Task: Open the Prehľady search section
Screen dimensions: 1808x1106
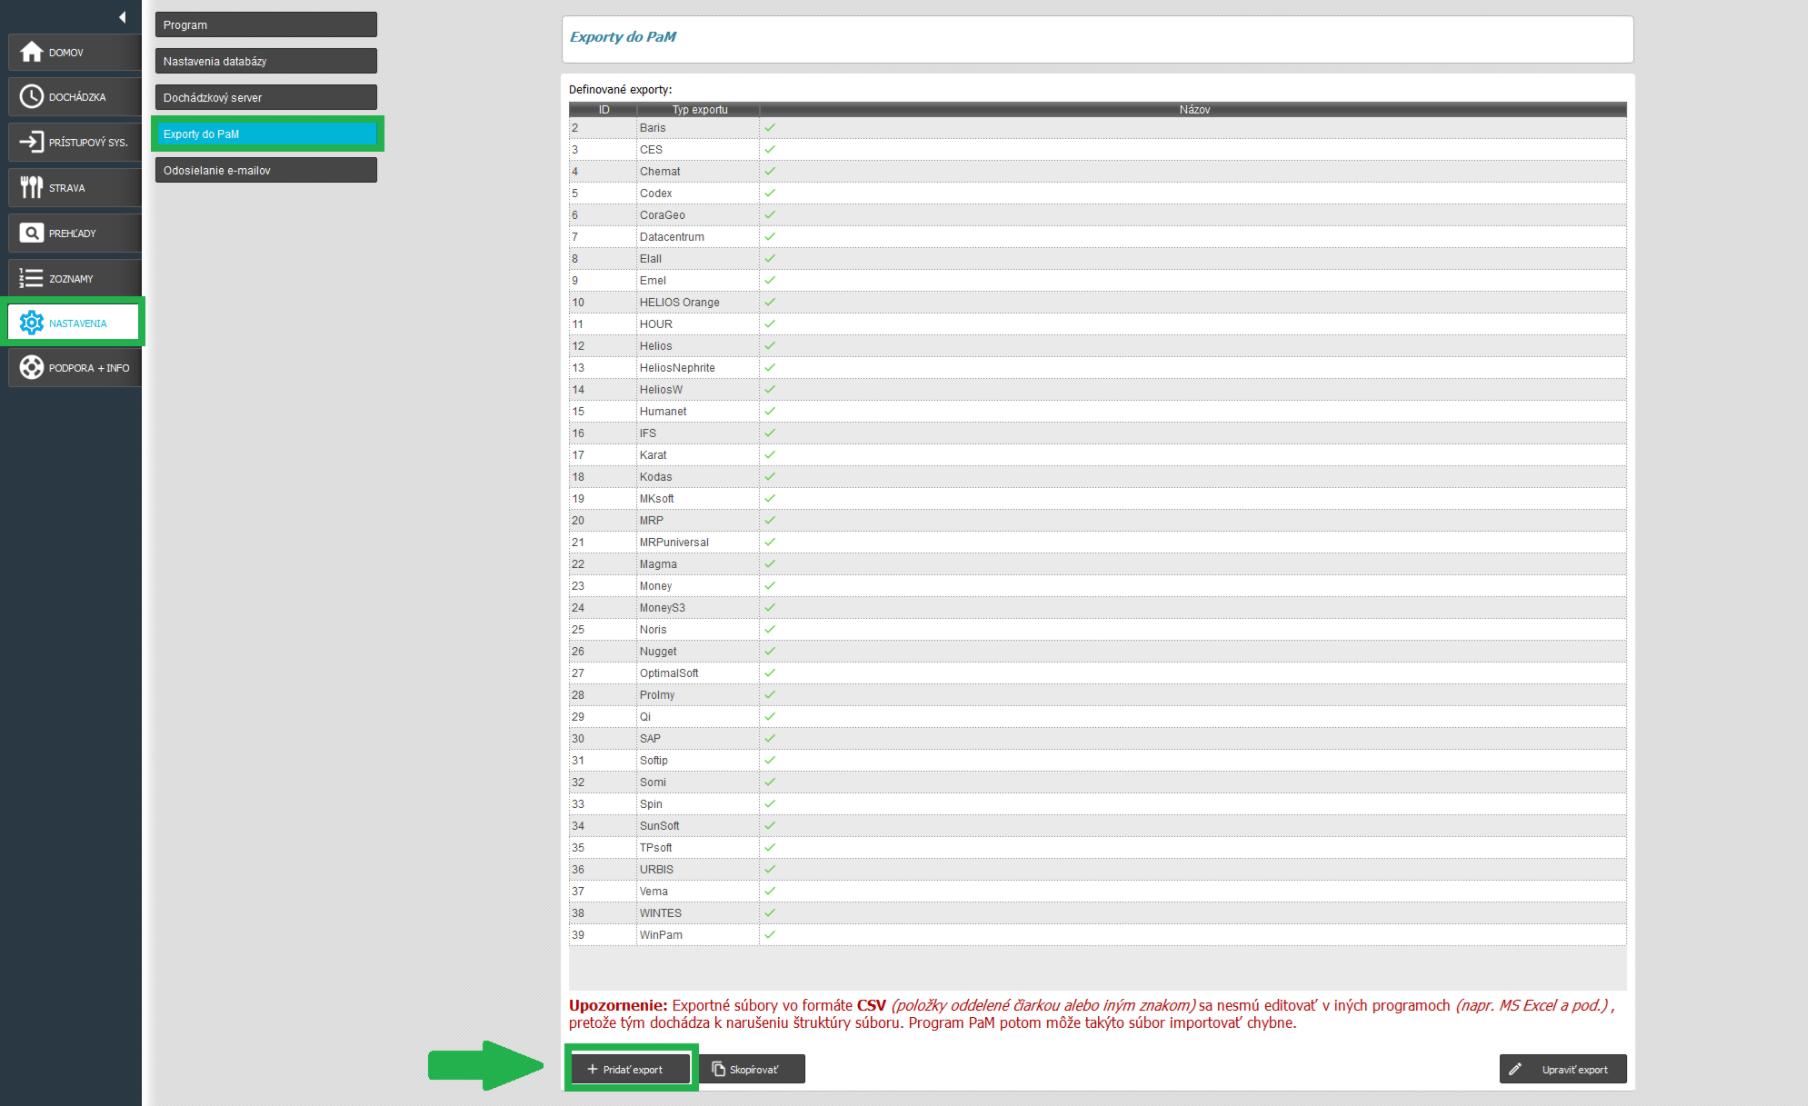Action: [74, 233]
